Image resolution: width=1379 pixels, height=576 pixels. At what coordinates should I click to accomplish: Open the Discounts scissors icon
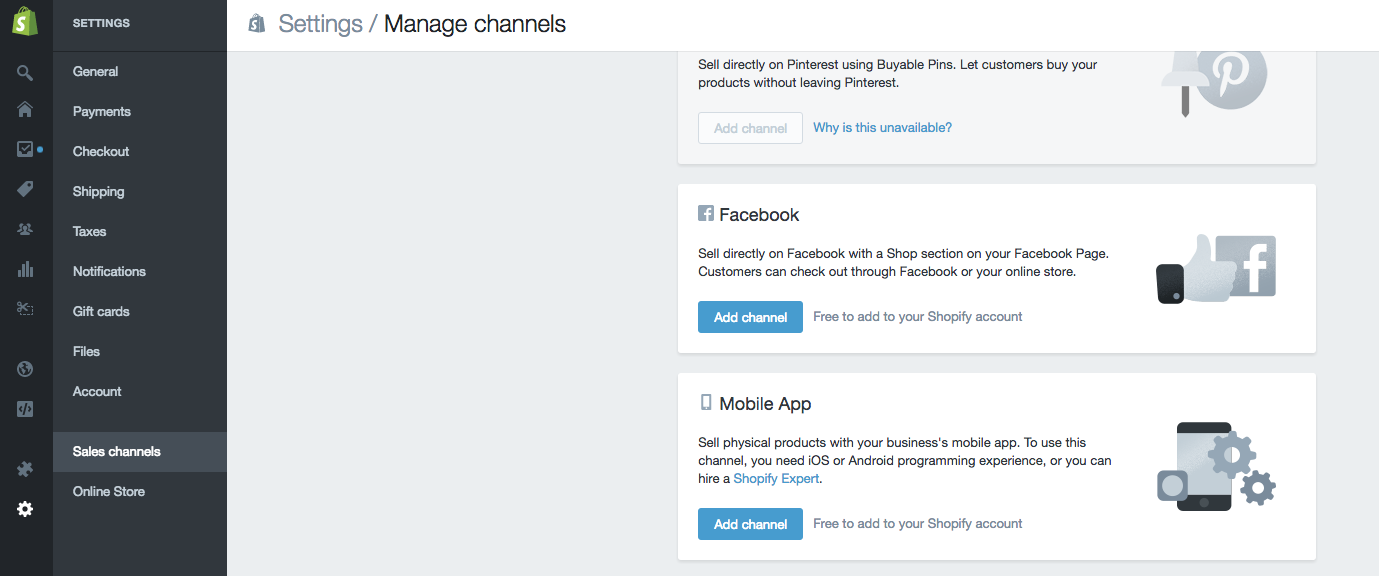(x=25, y=309)
